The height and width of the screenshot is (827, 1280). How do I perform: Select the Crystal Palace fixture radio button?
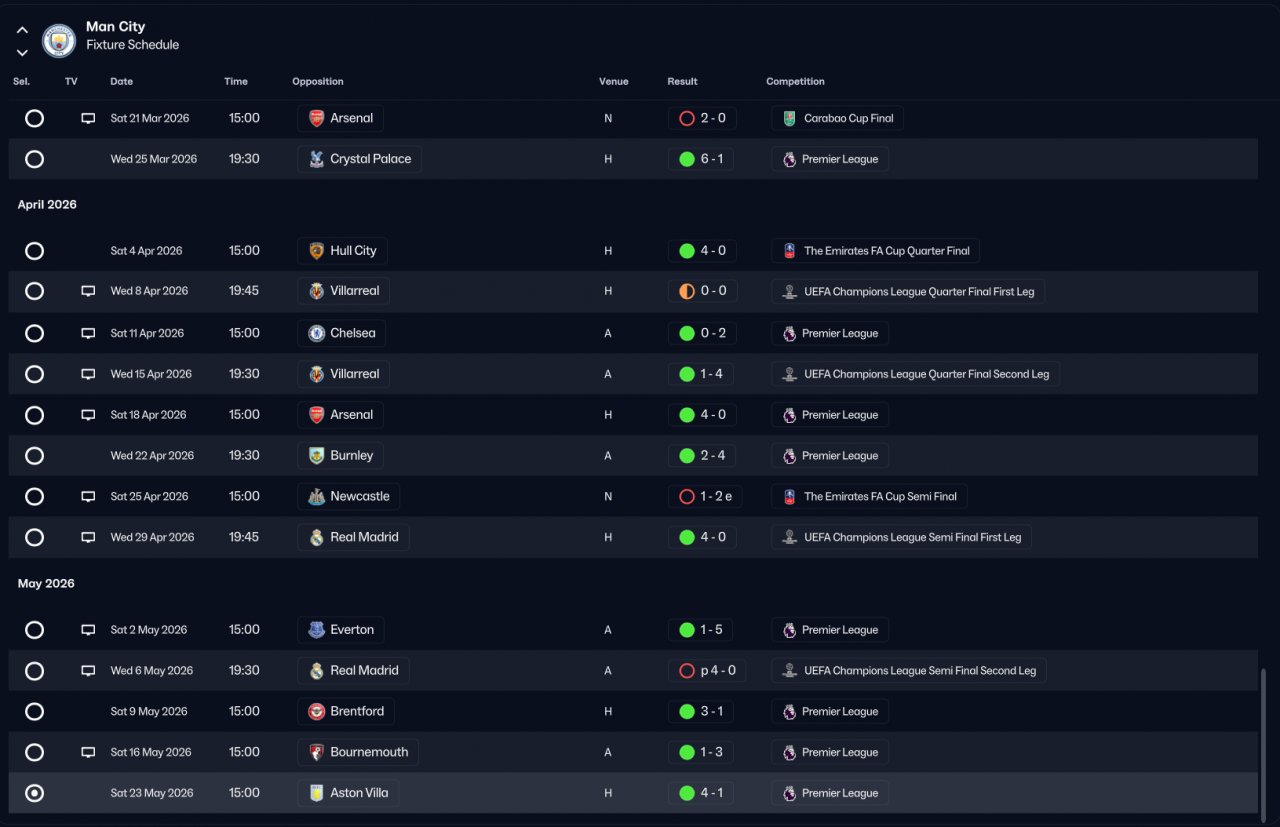(34, 159)
